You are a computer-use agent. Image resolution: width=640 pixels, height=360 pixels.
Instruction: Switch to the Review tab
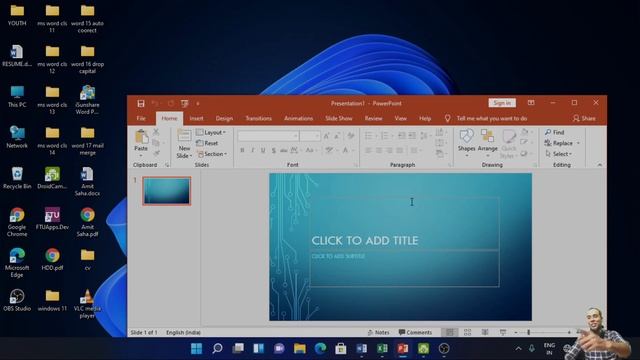(373, 118)
